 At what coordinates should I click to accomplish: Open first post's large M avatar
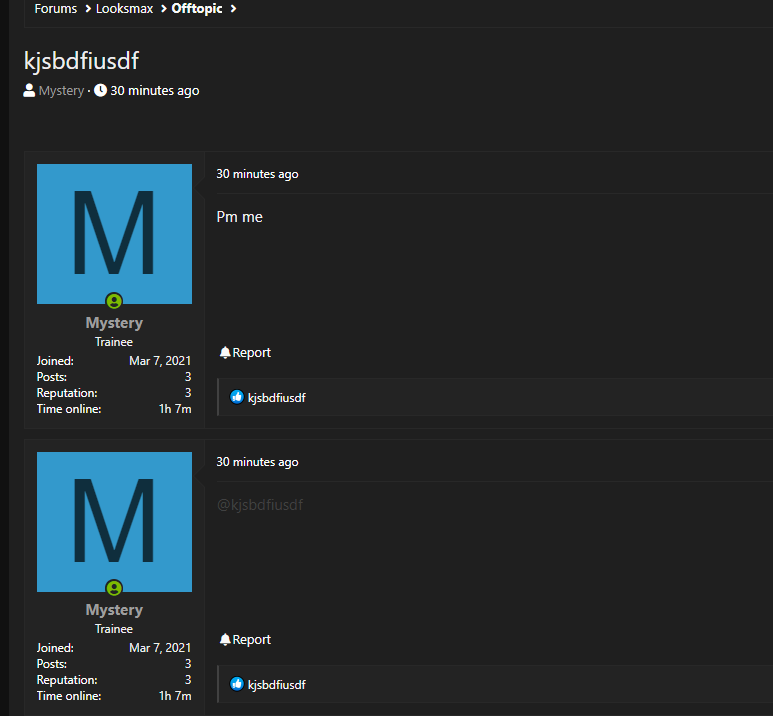114,234
